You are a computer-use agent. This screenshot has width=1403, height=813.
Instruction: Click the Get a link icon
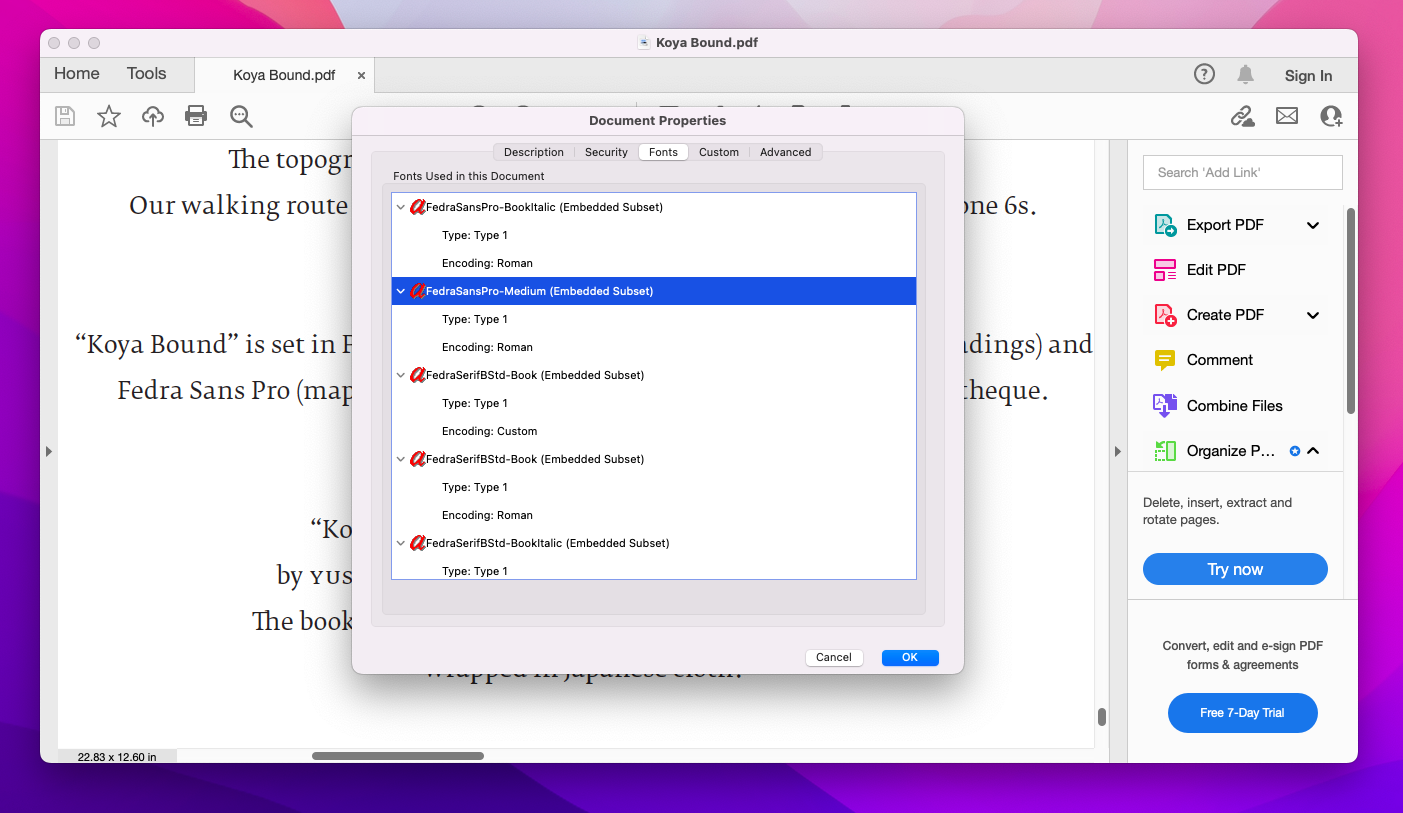click(1243, 116)
